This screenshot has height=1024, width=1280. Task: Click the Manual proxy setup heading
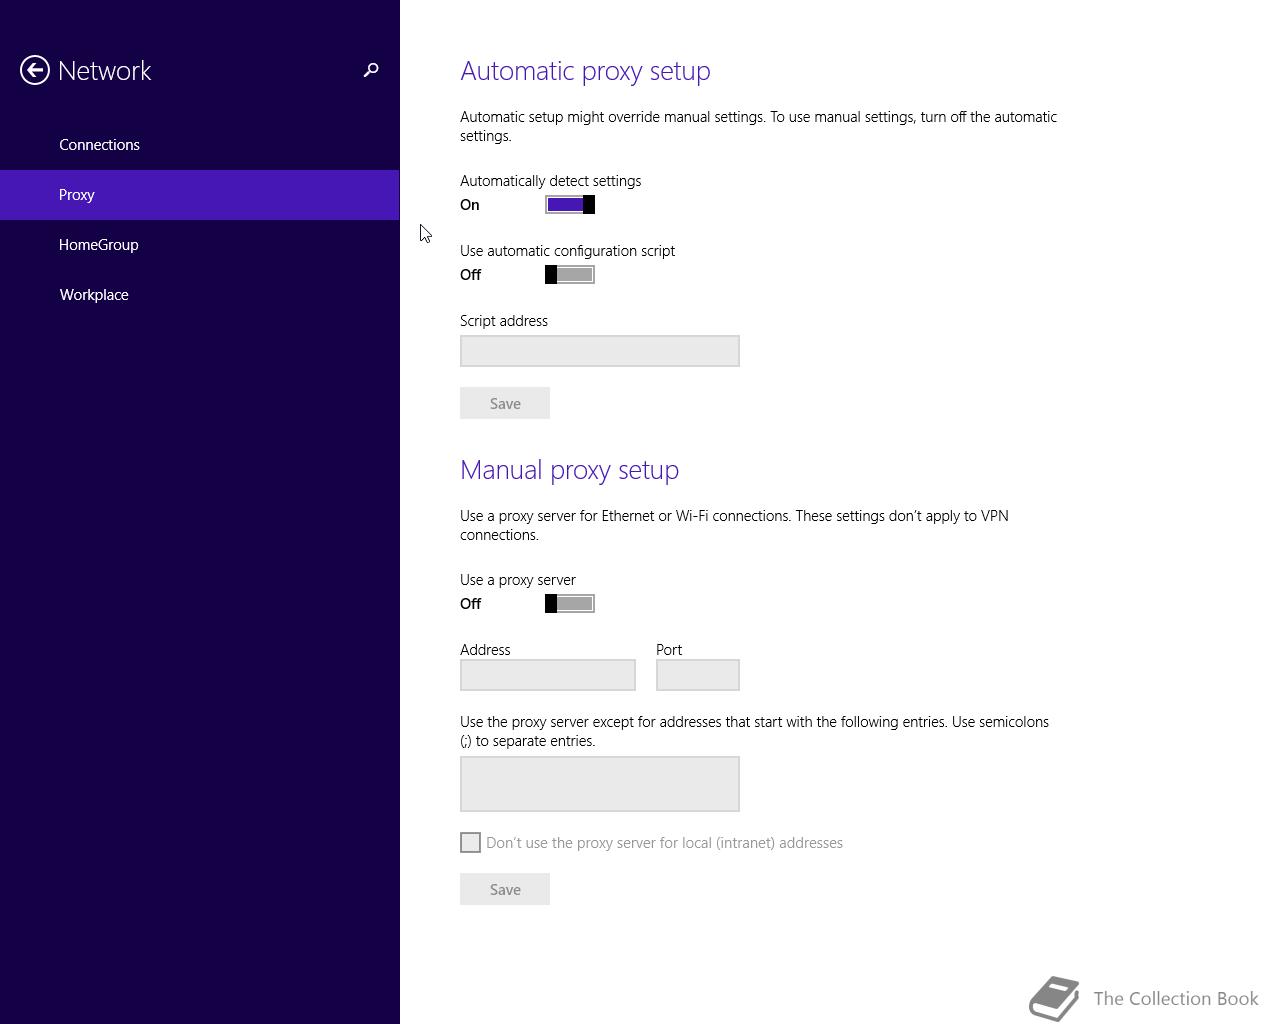click(x=569, y=470)
